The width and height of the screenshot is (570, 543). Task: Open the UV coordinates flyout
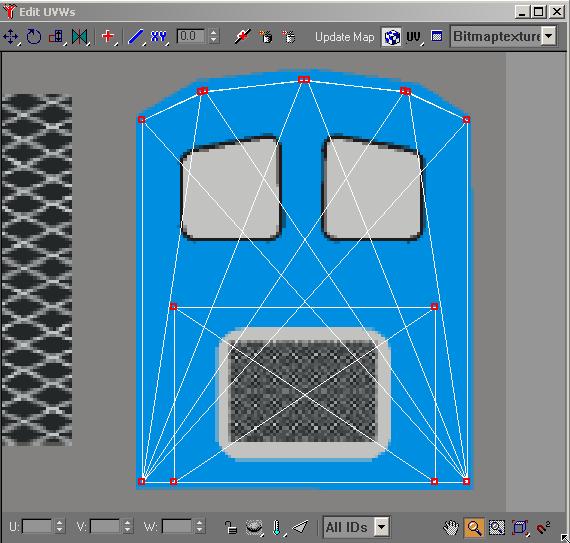click(x=413, y=37)
